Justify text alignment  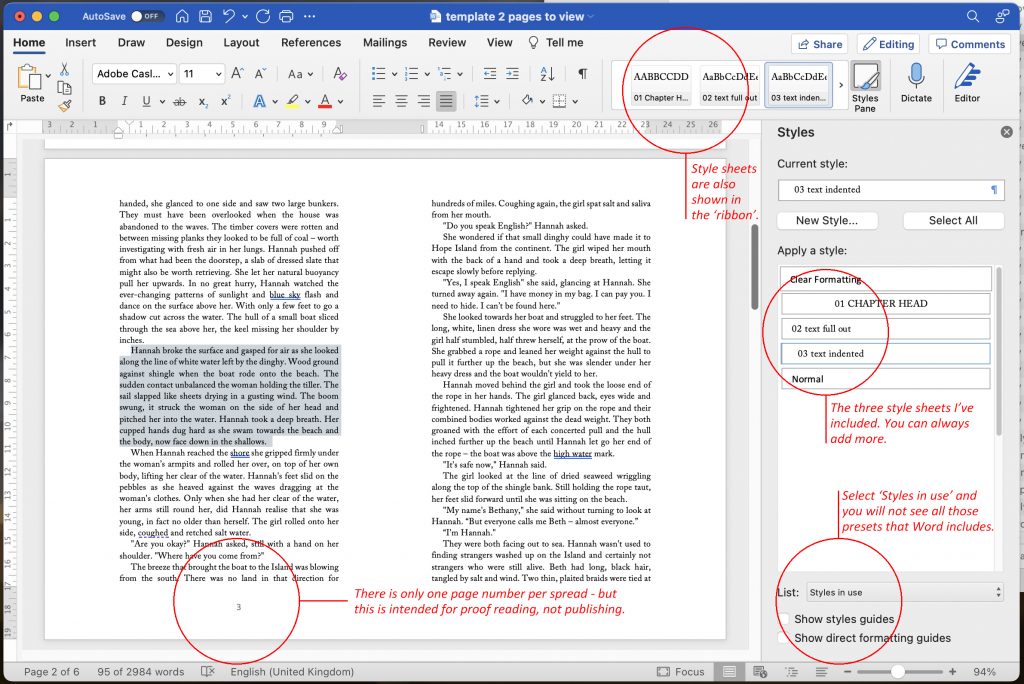[446, 101]
